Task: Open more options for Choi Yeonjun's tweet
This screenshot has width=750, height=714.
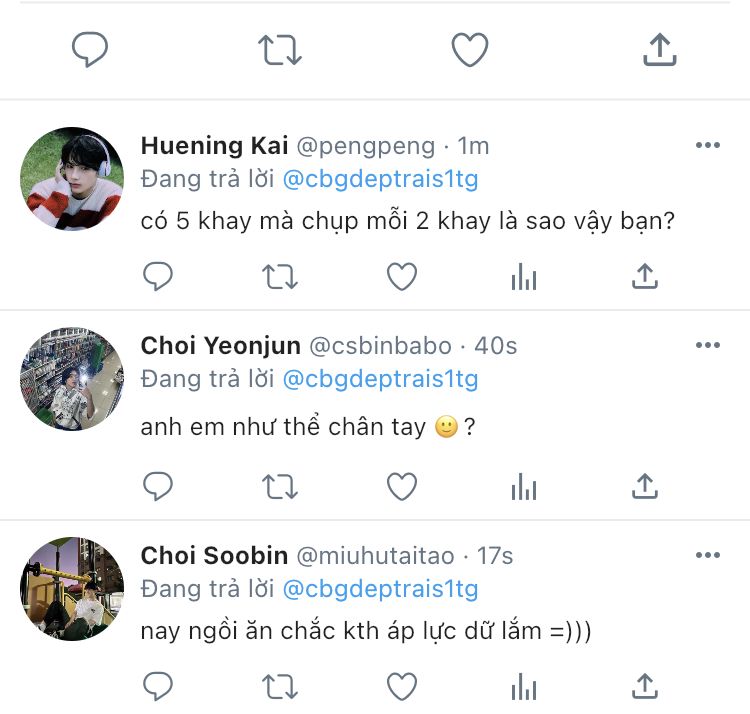Action: pyautogui.click(x=707, y=346)
